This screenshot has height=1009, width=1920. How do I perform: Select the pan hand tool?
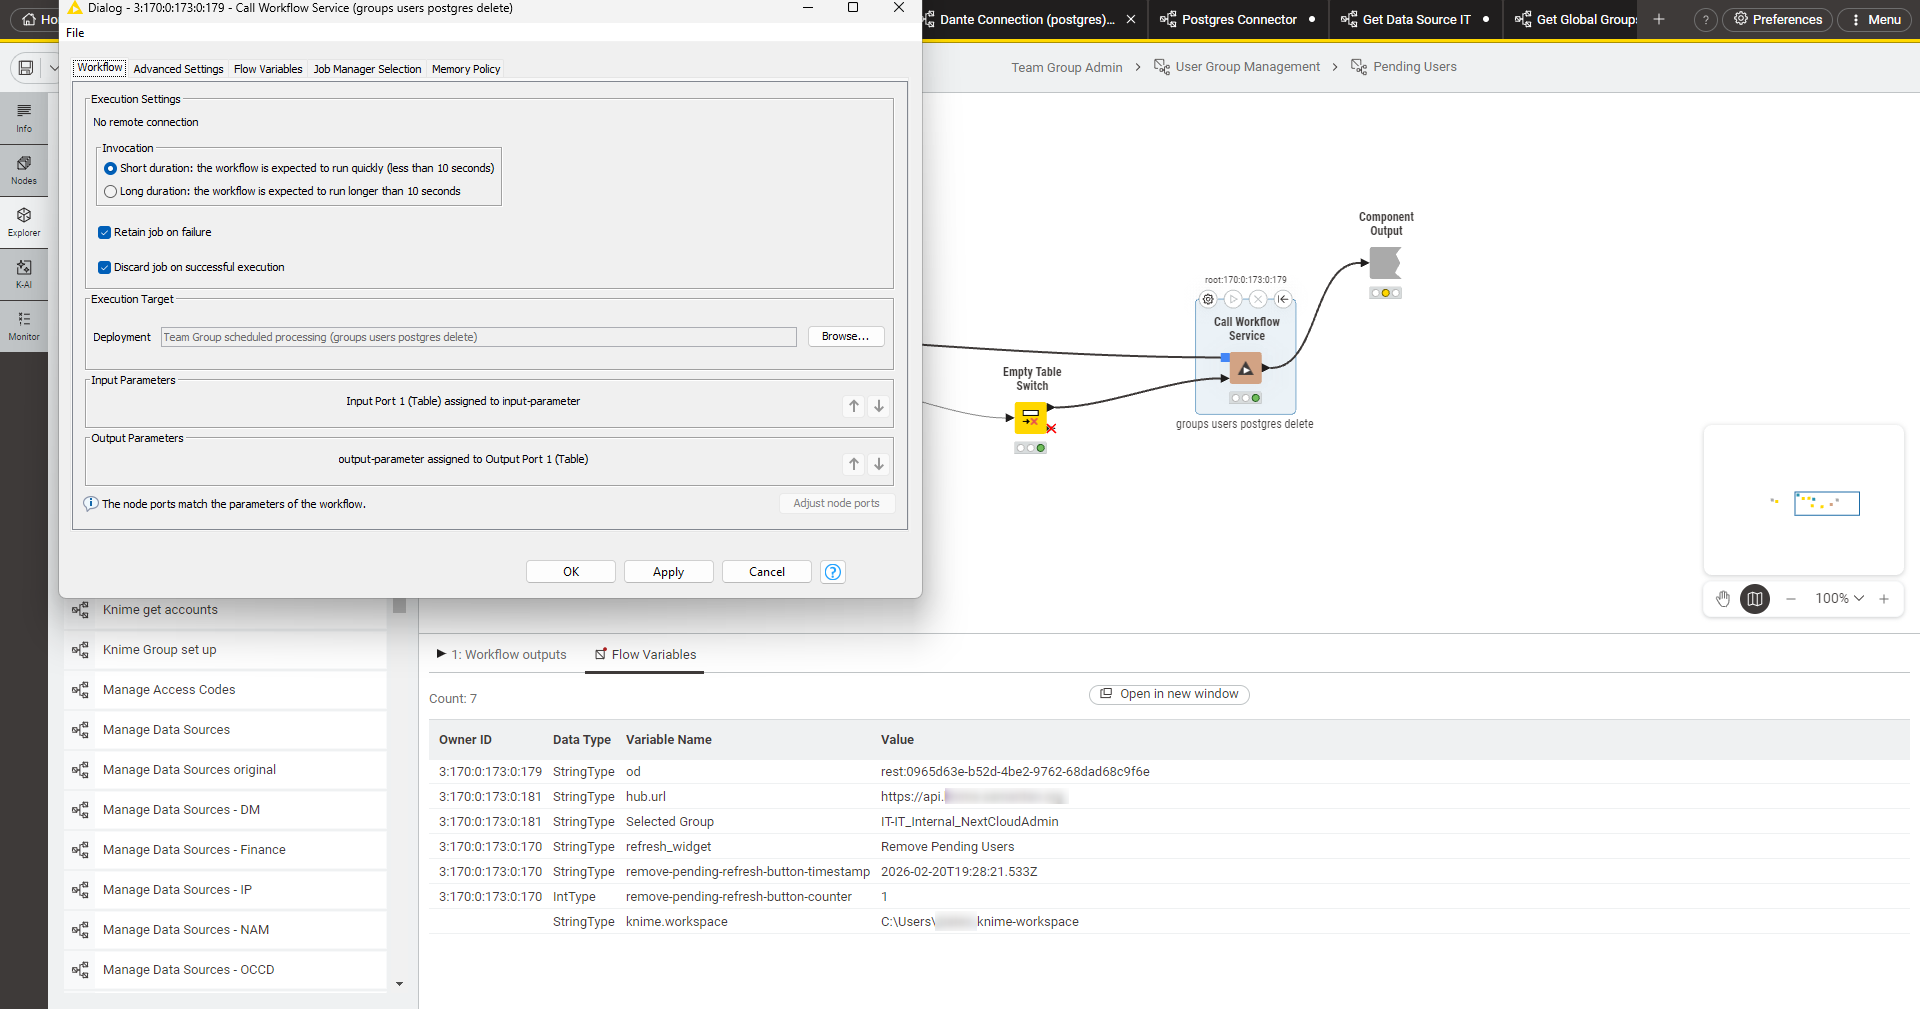click(x=1723, y=599)
